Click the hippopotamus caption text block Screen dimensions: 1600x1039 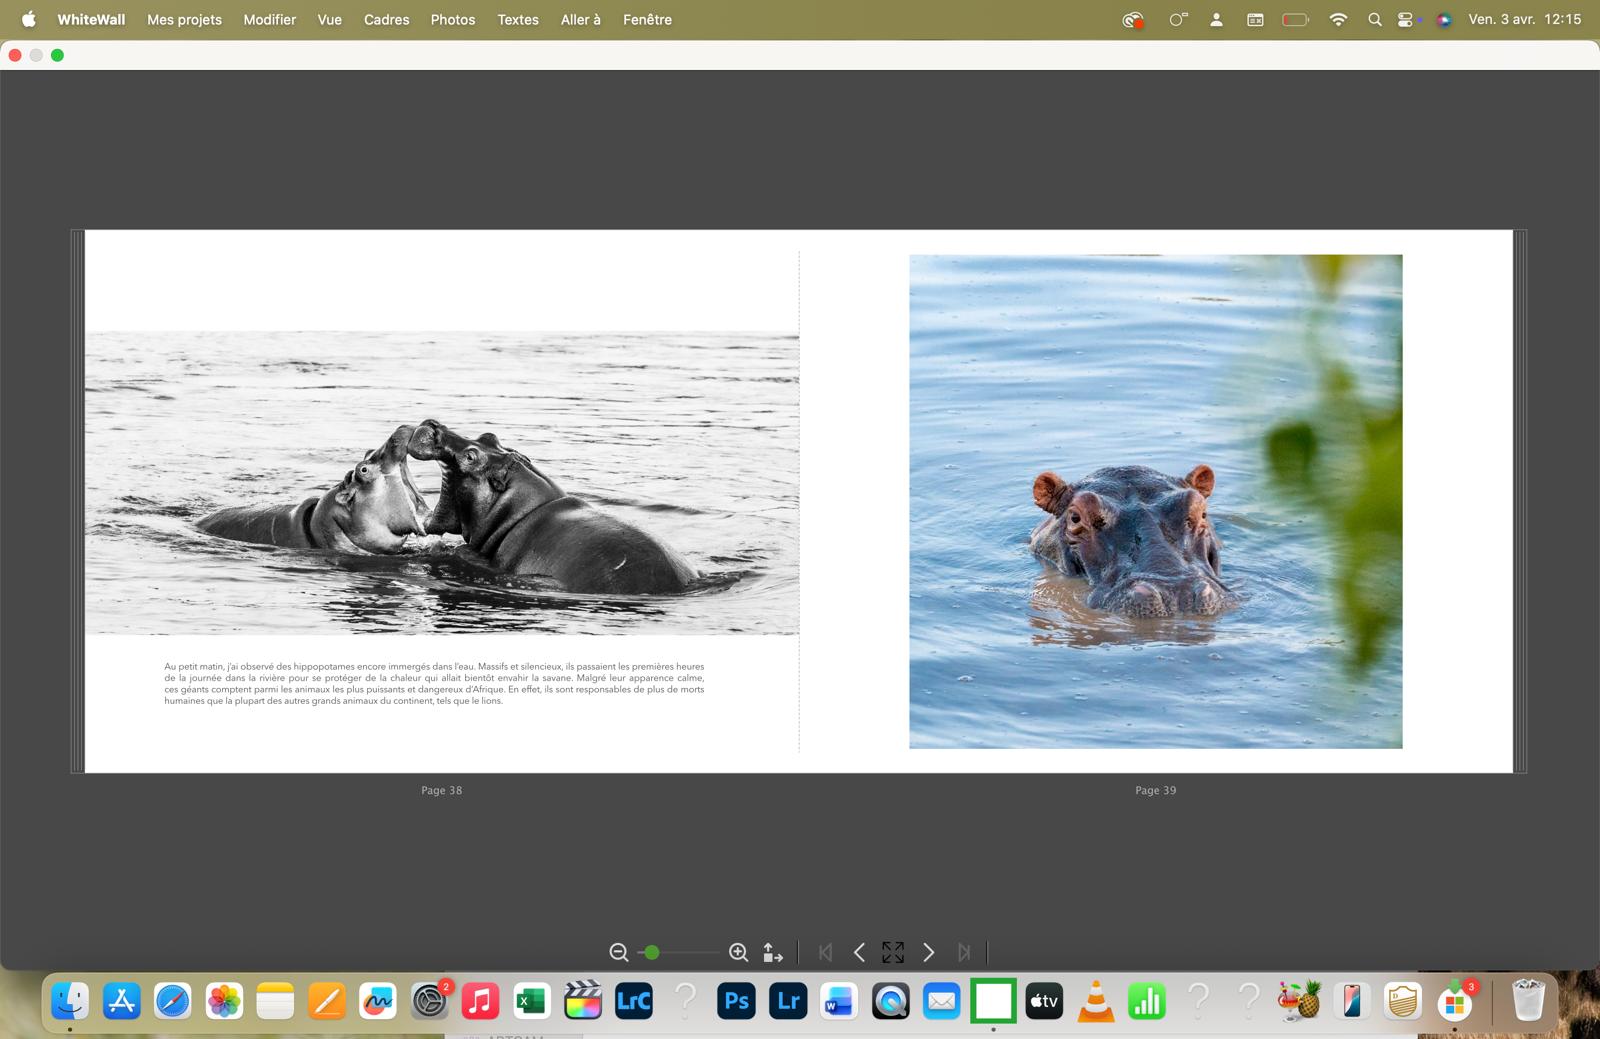pyautogui.click(x=434, y=683)
